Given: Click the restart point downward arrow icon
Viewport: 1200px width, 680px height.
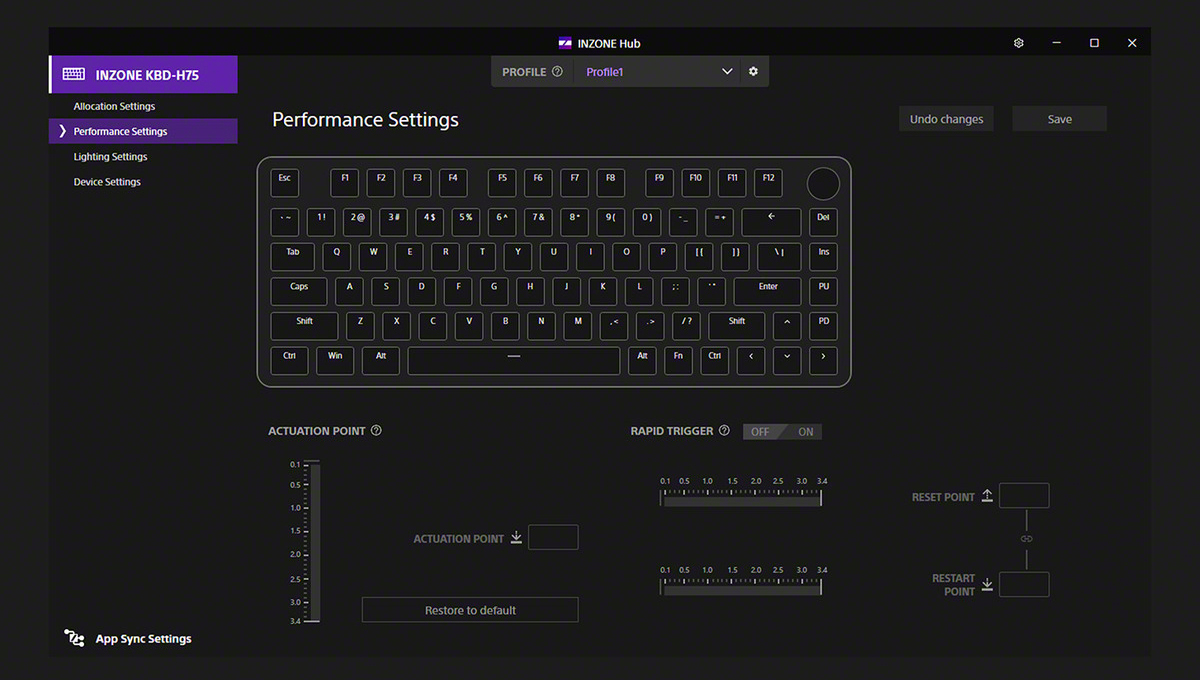Looking at the screenshot, I should pyautogui.click(x=987, y=584).
